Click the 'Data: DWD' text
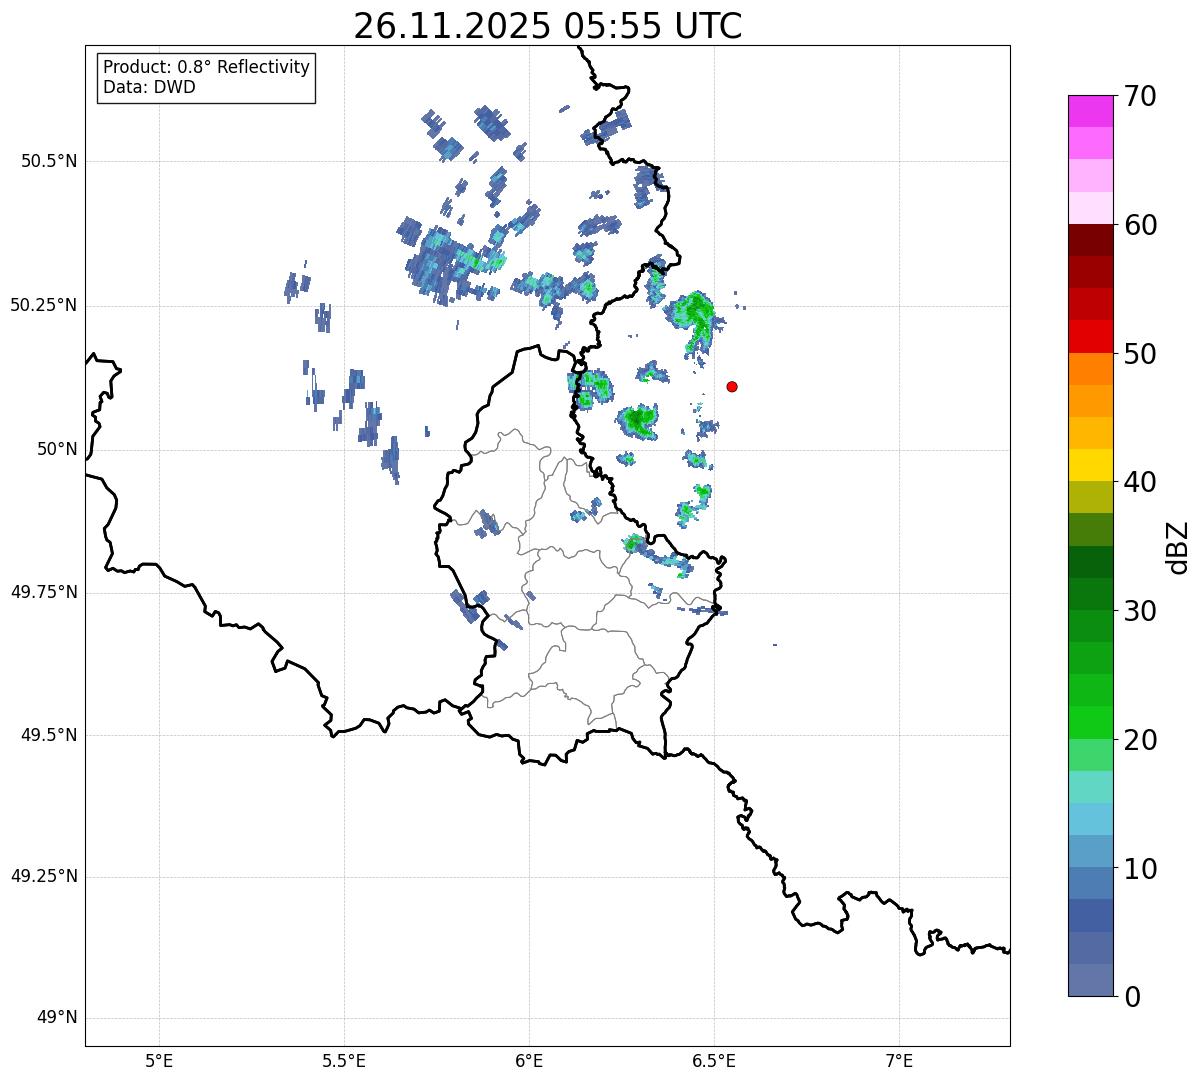1202x1081 pixels. pyautogui.click(x=149, y=87)
